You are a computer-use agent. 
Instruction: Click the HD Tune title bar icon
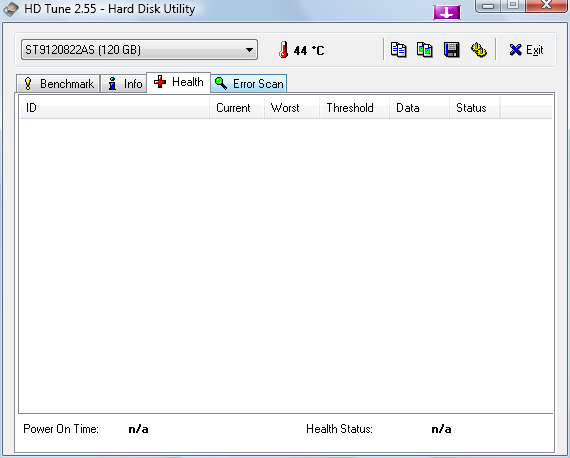[x=11, y=9]
